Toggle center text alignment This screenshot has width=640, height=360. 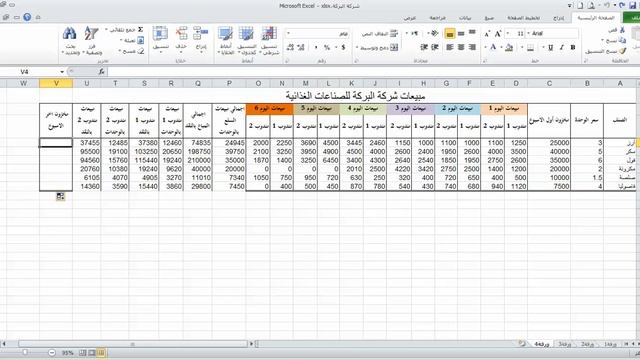tap(461, 47)
